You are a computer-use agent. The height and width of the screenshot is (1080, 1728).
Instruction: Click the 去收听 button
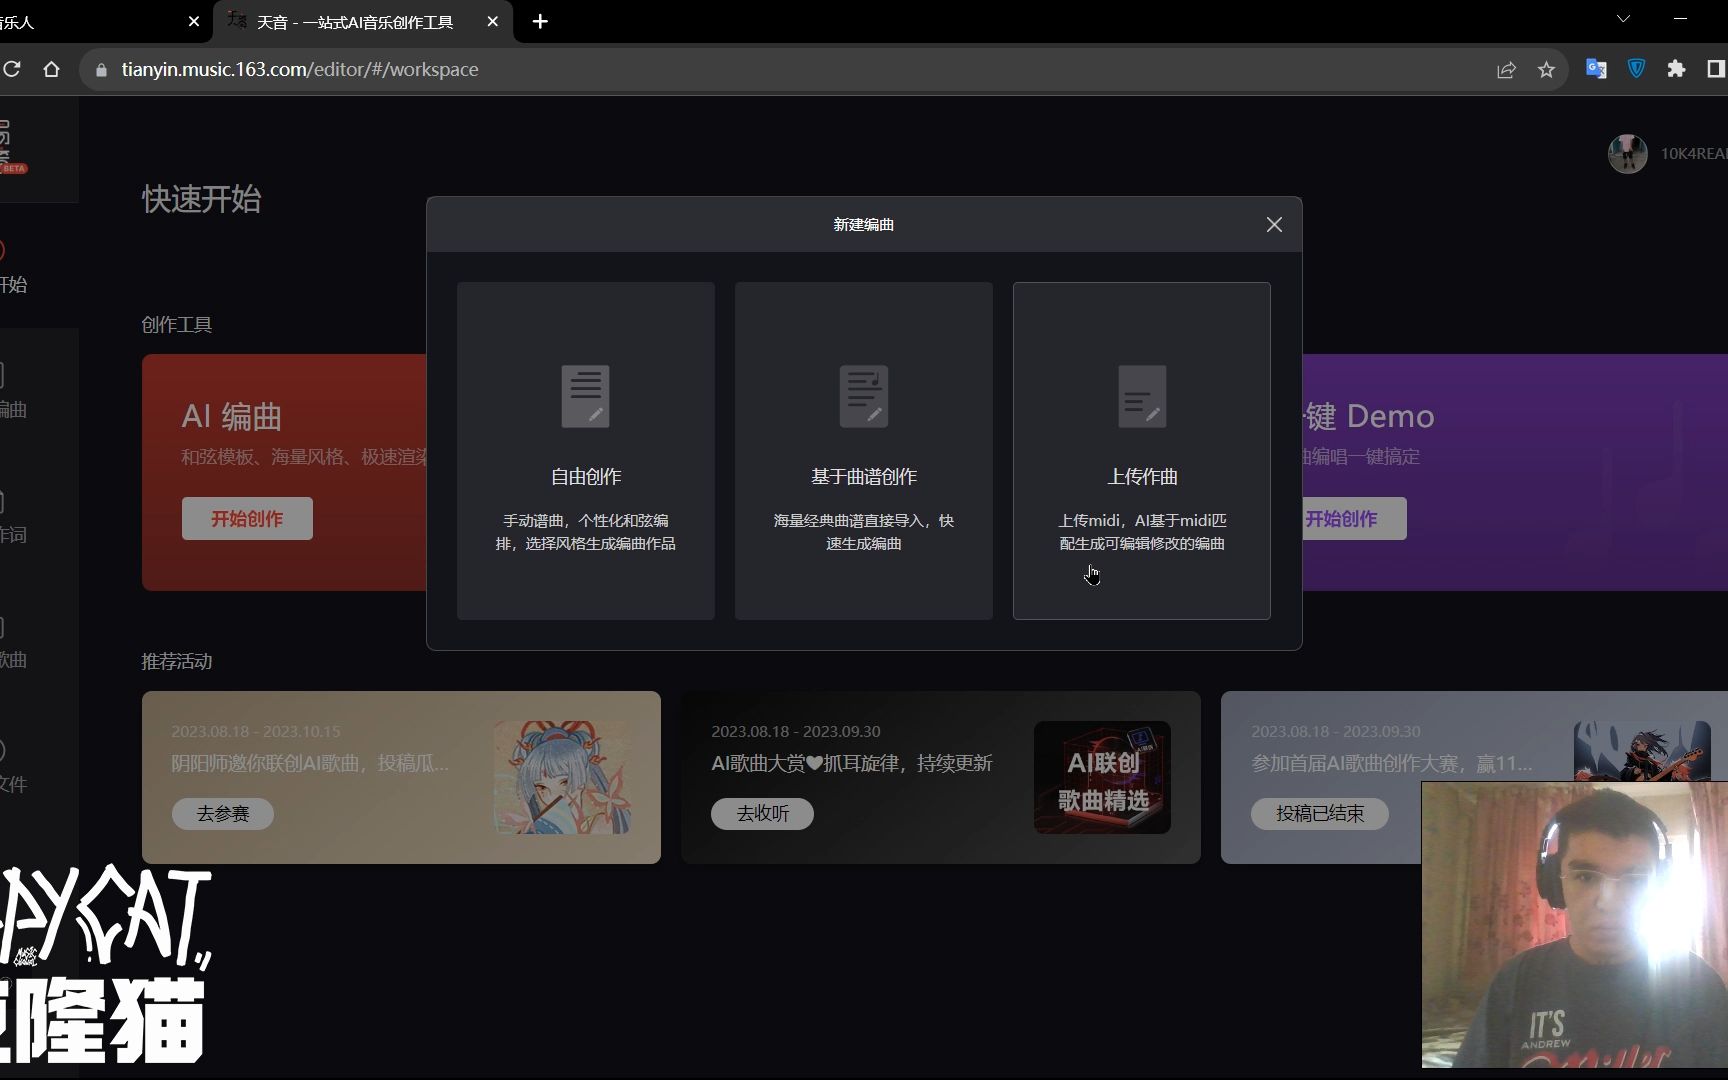[x=762, y=814]
